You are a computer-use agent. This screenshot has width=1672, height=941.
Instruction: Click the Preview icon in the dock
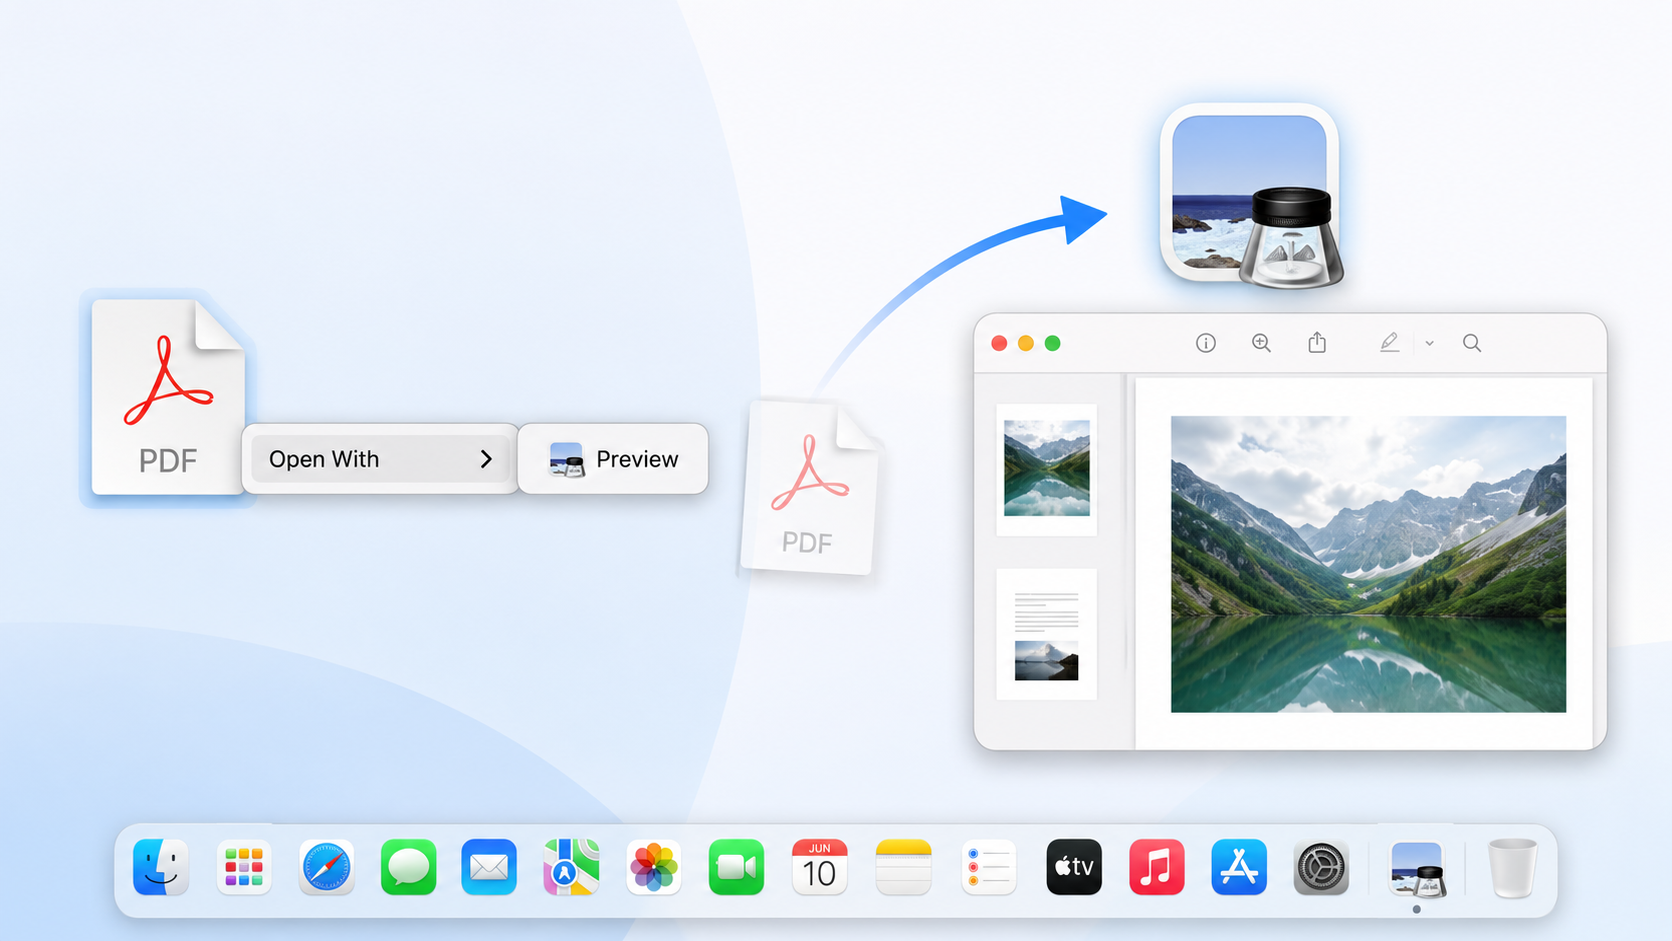pyautogui.click(x=1417, y=868)
